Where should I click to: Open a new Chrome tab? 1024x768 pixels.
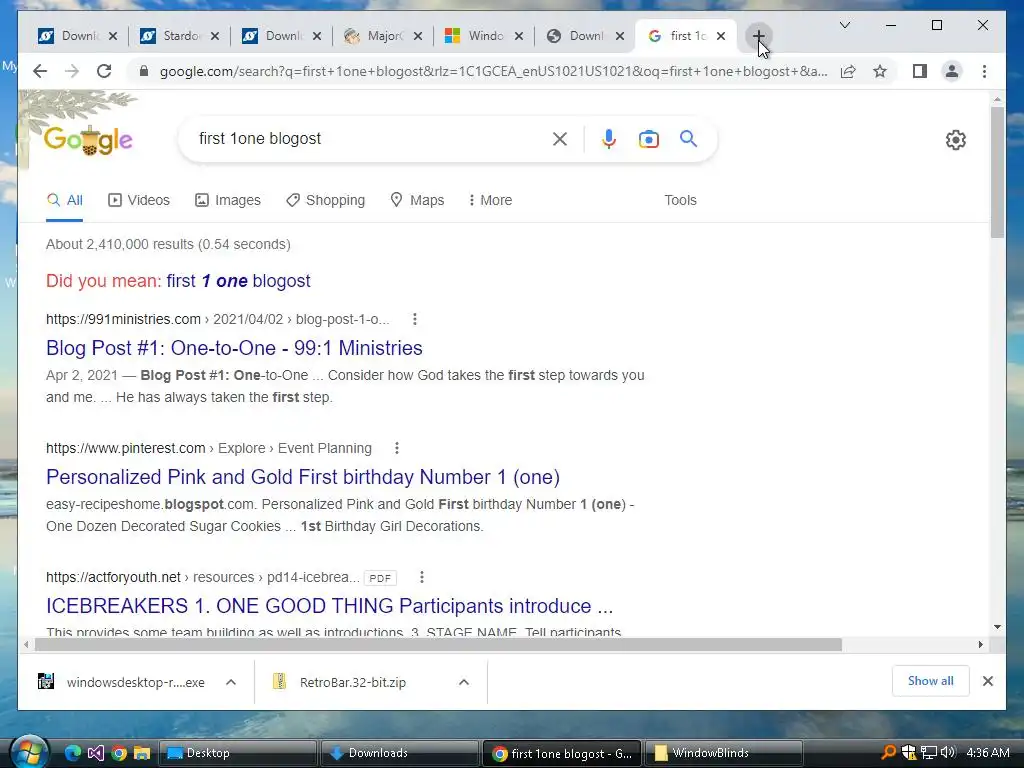coord(758,36)
